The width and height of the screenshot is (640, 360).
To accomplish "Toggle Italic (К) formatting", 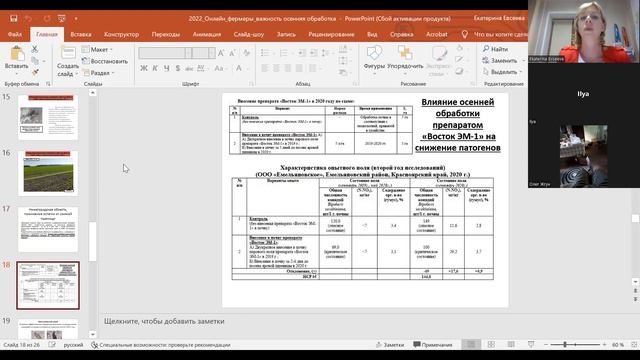I will point(155,68).
